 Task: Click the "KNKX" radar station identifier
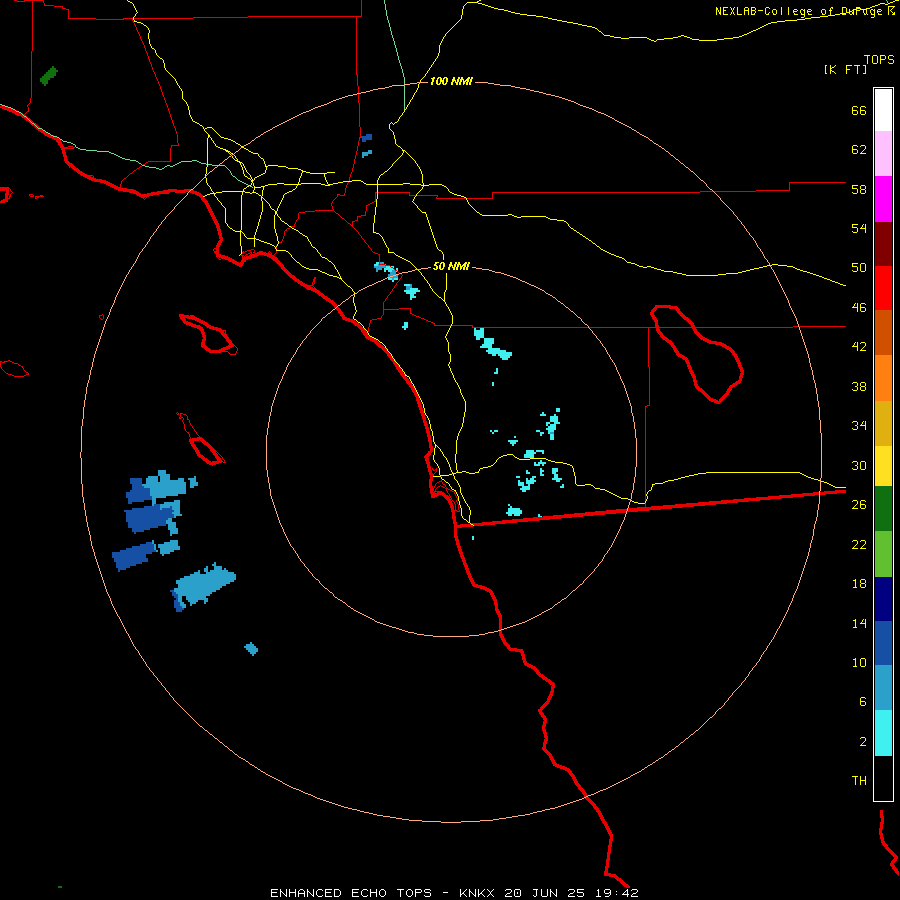478,893
